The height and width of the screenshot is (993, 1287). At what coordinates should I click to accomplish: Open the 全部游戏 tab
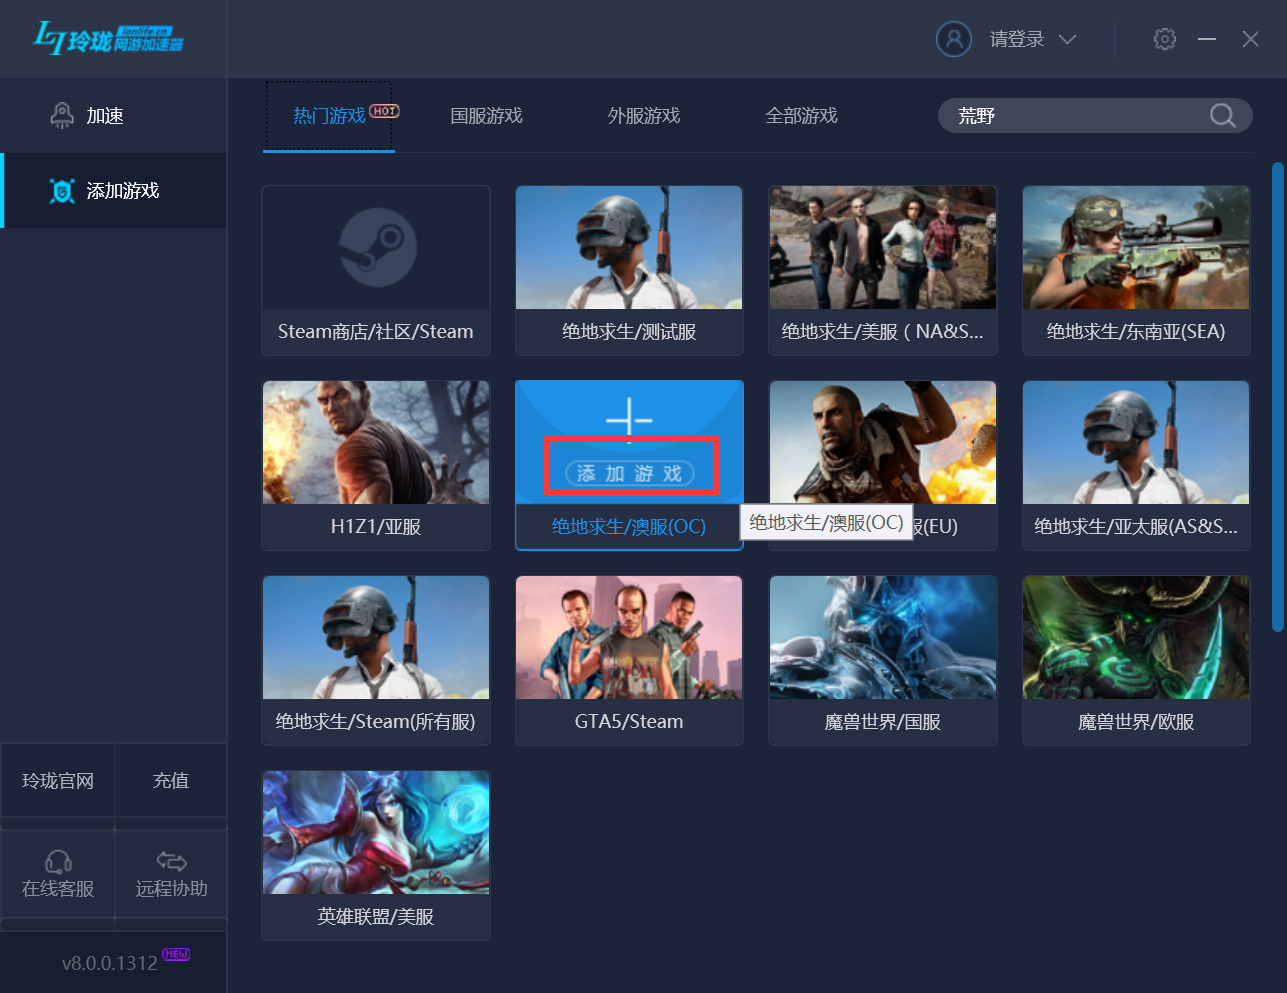pos(801,115)
